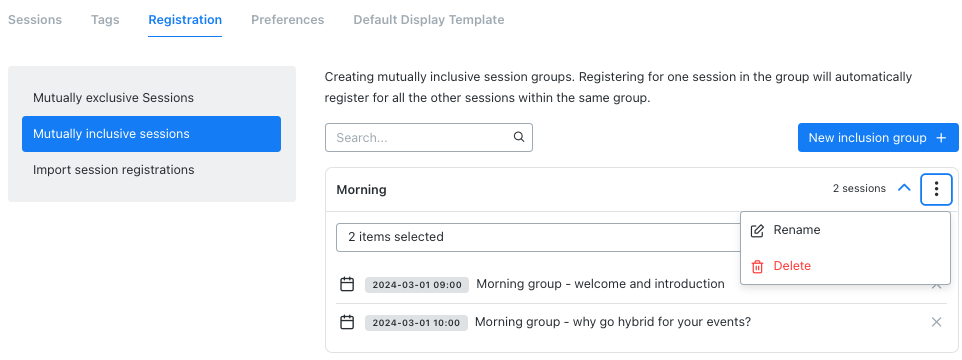Screen dimensions: 962x360
Task: Open the Preferences tab
Action: click(x=287, y=20)
